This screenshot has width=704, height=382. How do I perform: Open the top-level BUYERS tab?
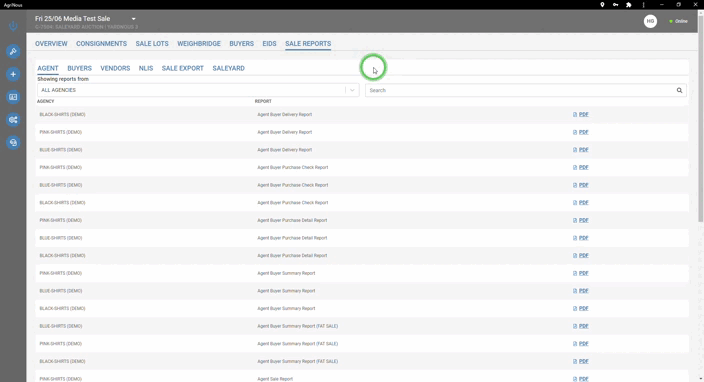242,44
